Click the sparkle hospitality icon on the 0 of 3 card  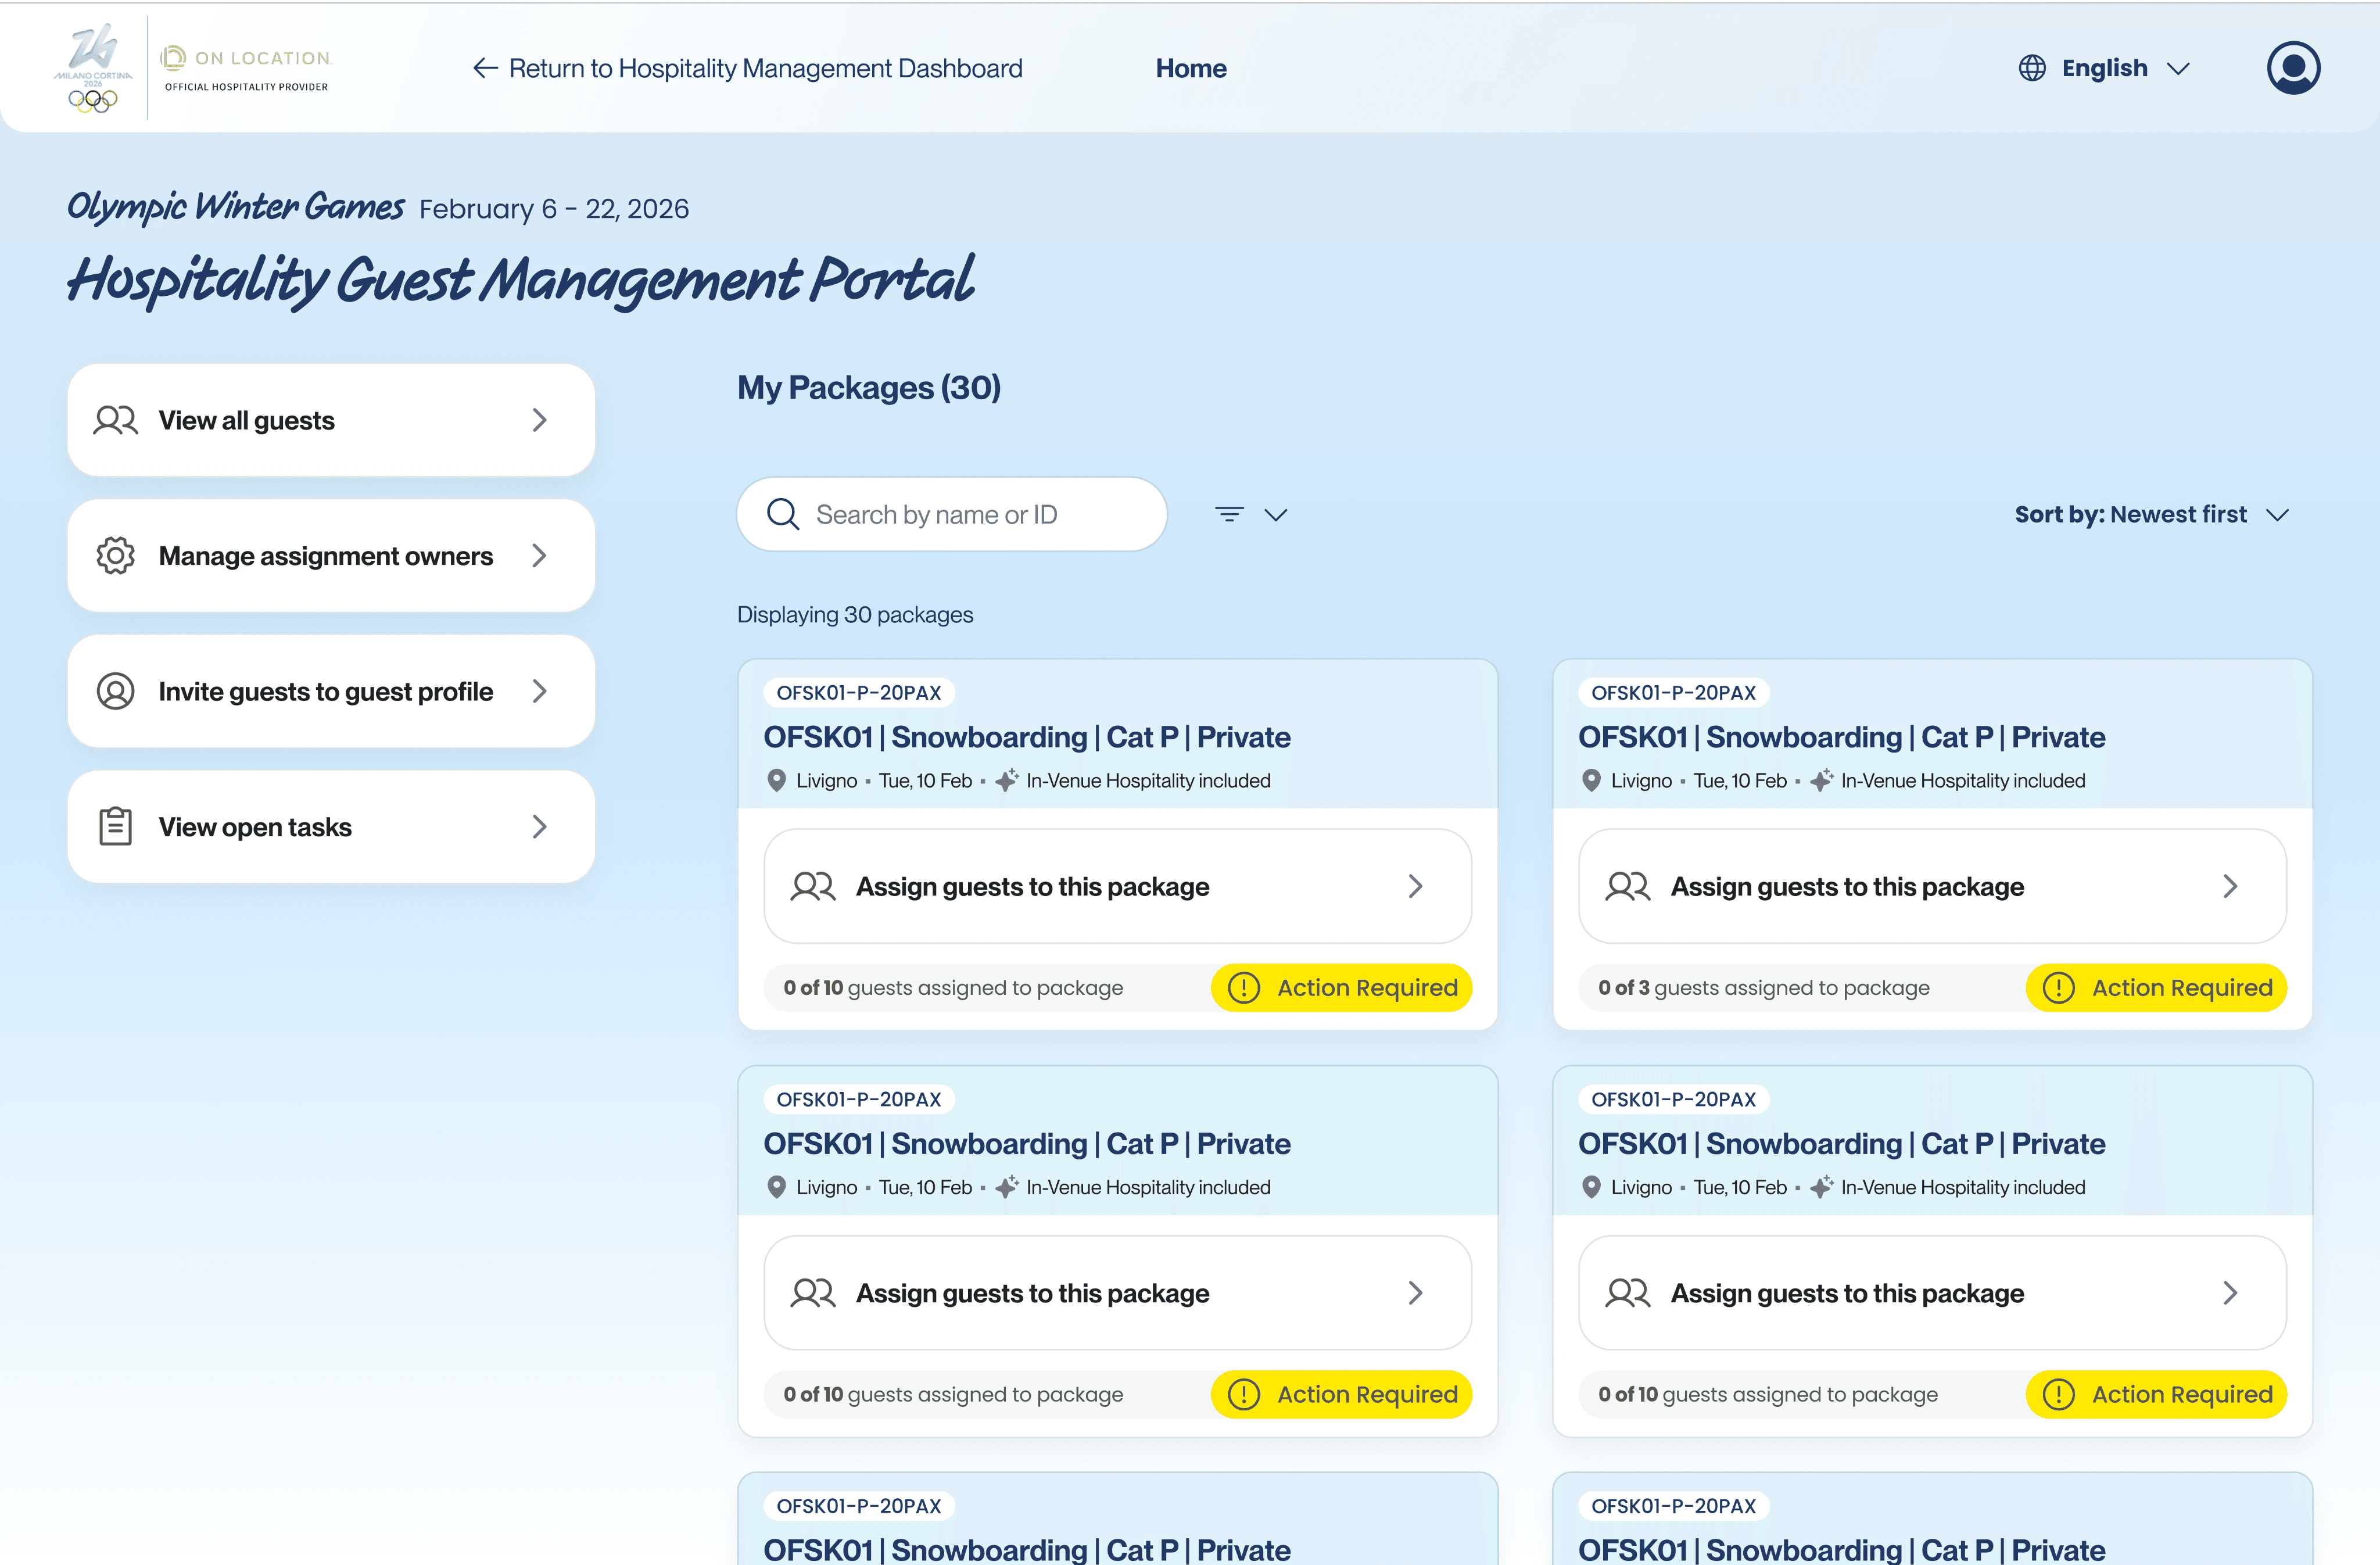pyautogui.click(x=1822, y=779)
